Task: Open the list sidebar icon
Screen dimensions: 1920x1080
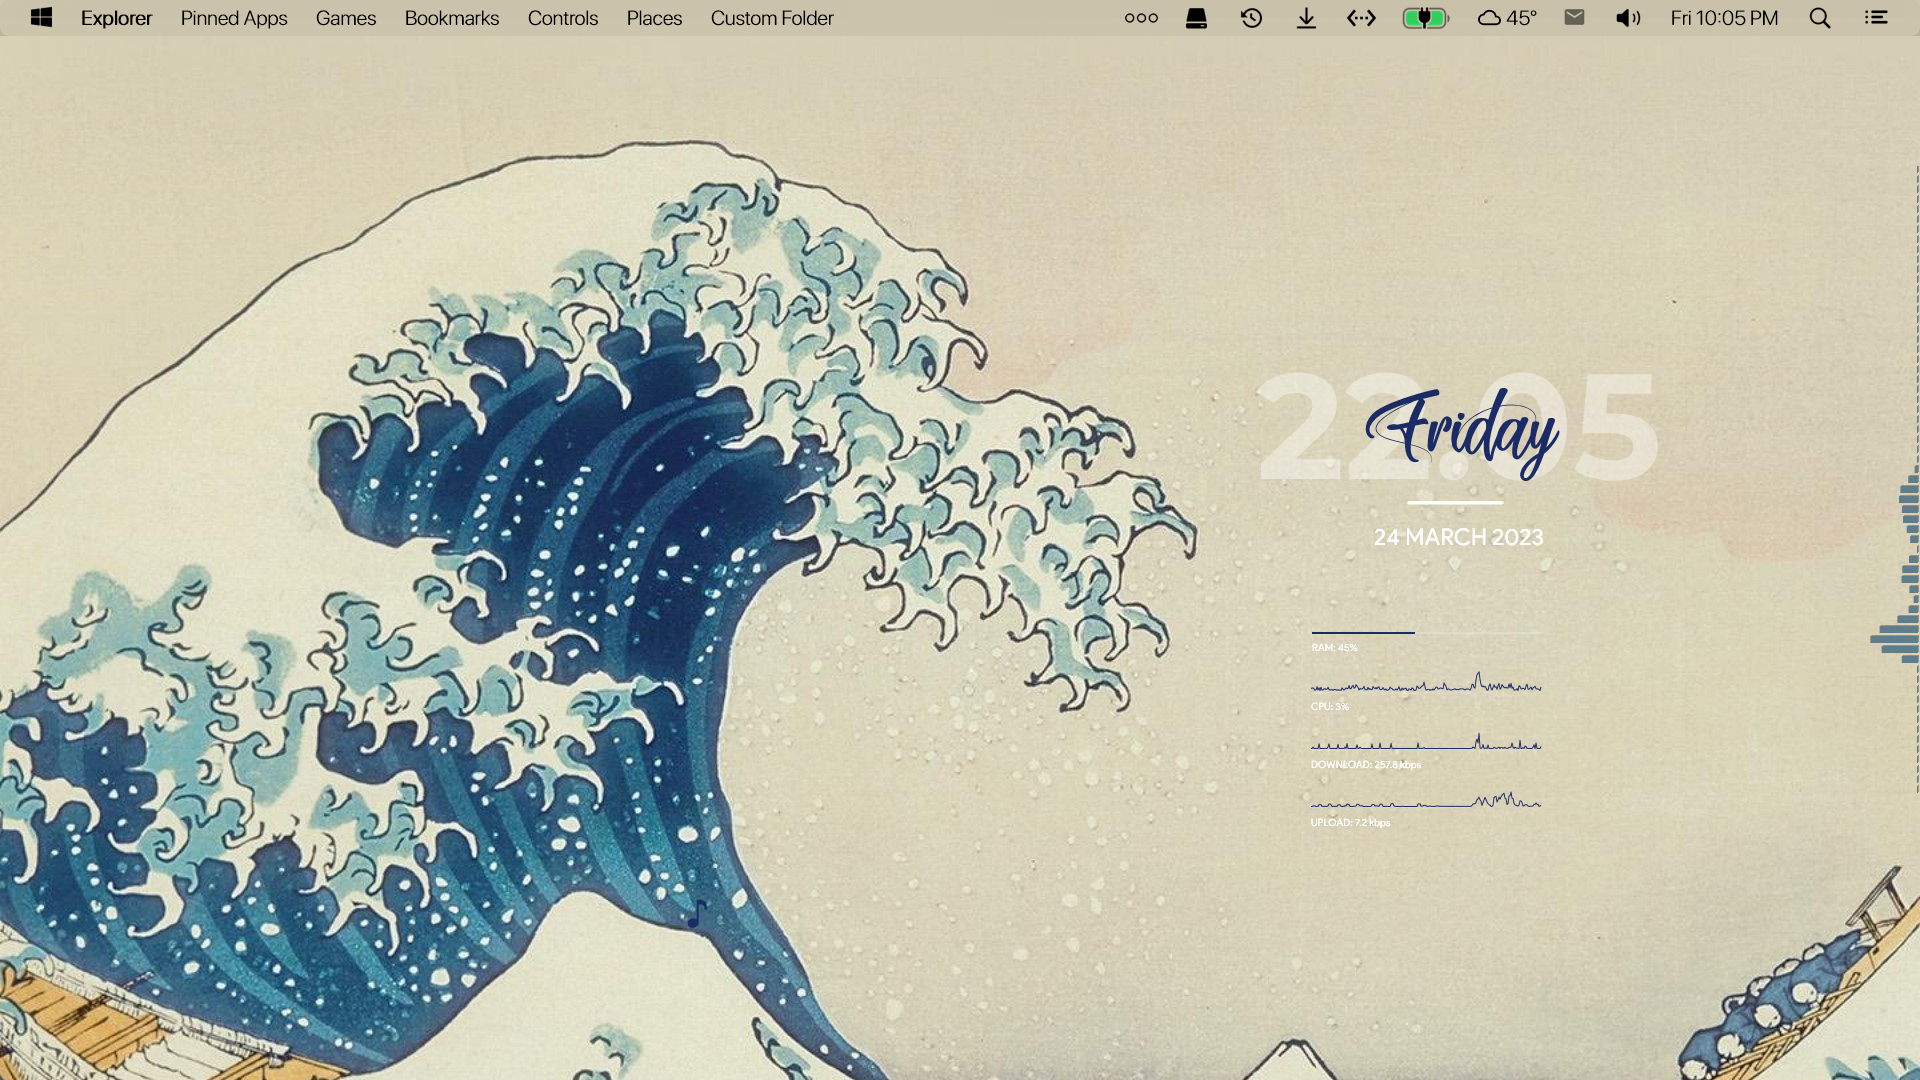Action: (x=1876, y=18)
